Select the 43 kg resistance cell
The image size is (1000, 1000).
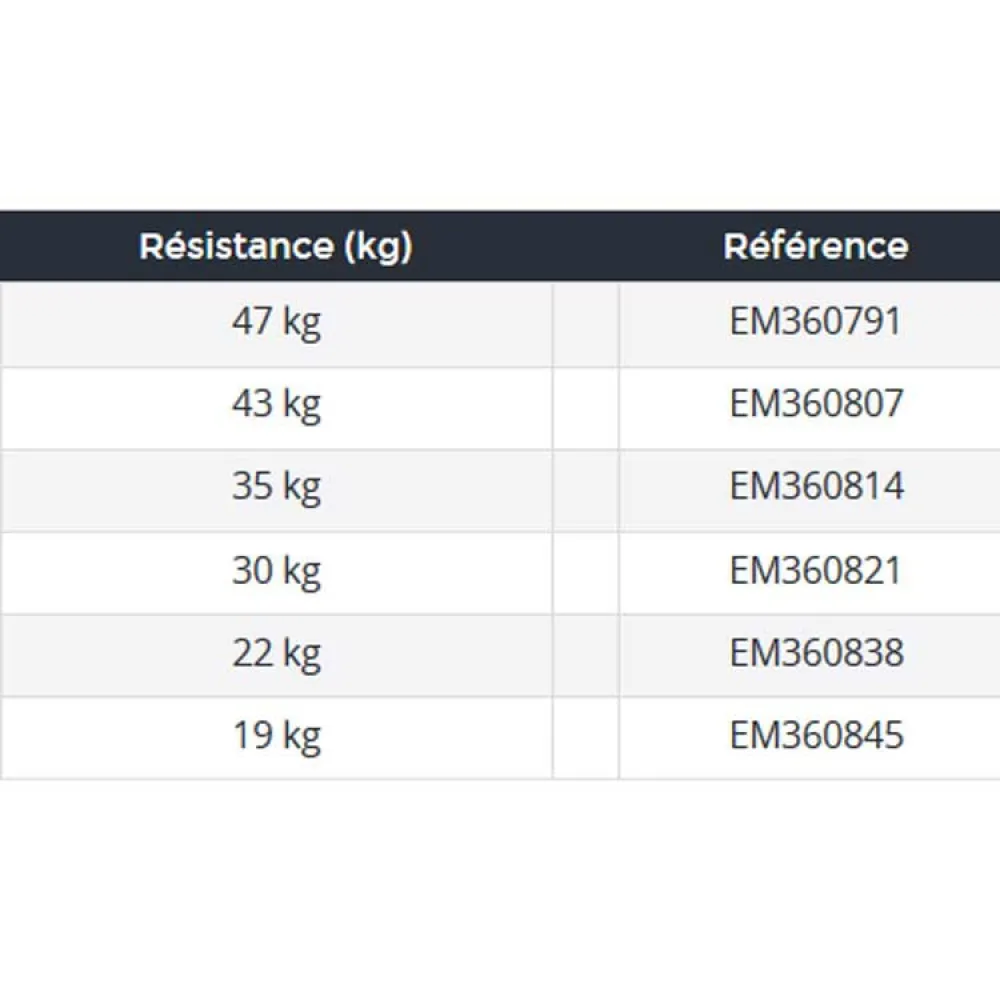coord(276,408)
